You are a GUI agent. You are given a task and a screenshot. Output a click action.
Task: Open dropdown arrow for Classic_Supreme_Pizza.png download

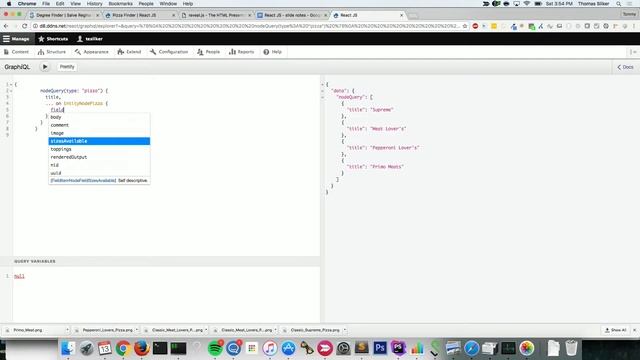[x=345, y=330]
